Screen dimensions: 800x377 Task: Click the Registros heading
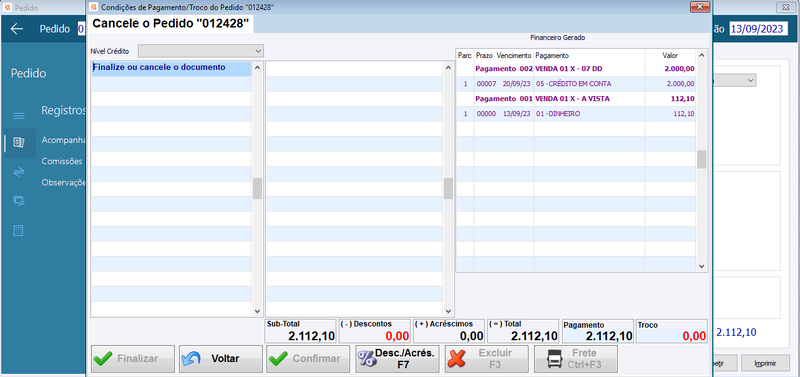click(63, 111)
